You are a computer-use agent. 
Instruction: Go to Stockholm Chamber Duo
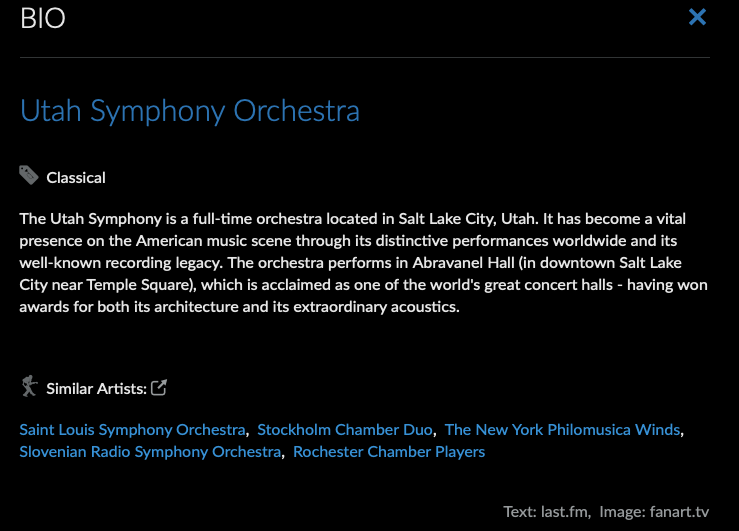(345, 430)
